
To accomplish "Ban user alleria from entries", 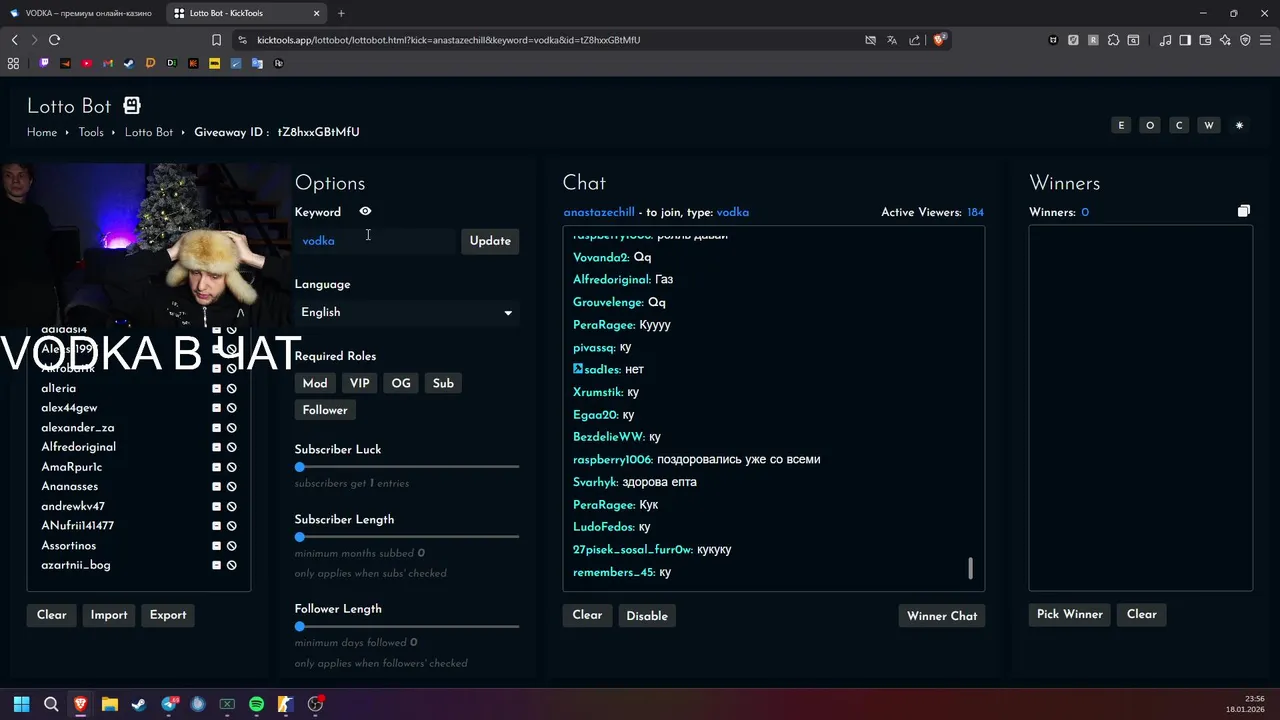I will [231, 388].
